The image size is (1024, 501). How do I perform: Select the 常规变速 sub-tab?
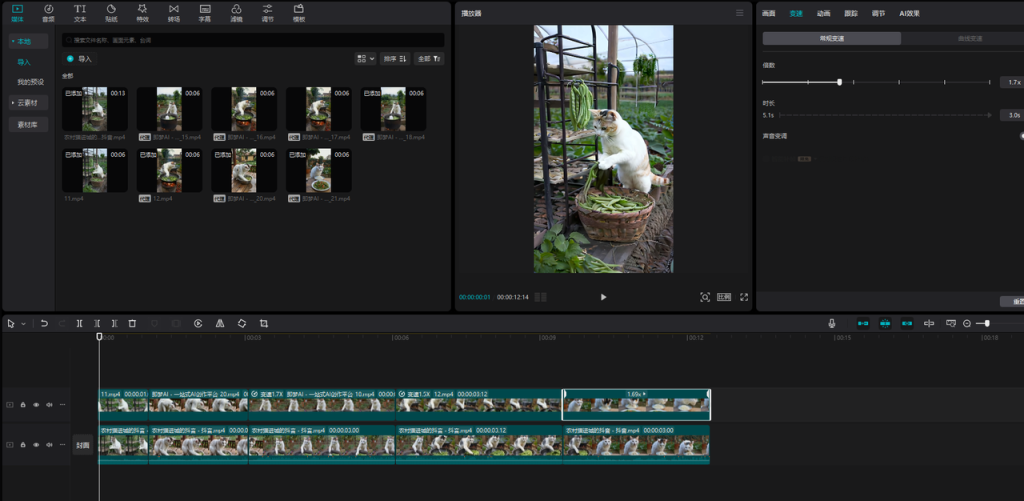tap(832, 39)
